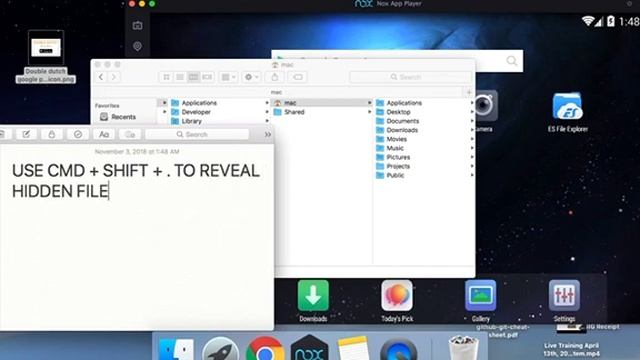This screenshot has width=640, height=360.
Task: Click the Nox sidebar location pin icon
Action: point(137,46)
